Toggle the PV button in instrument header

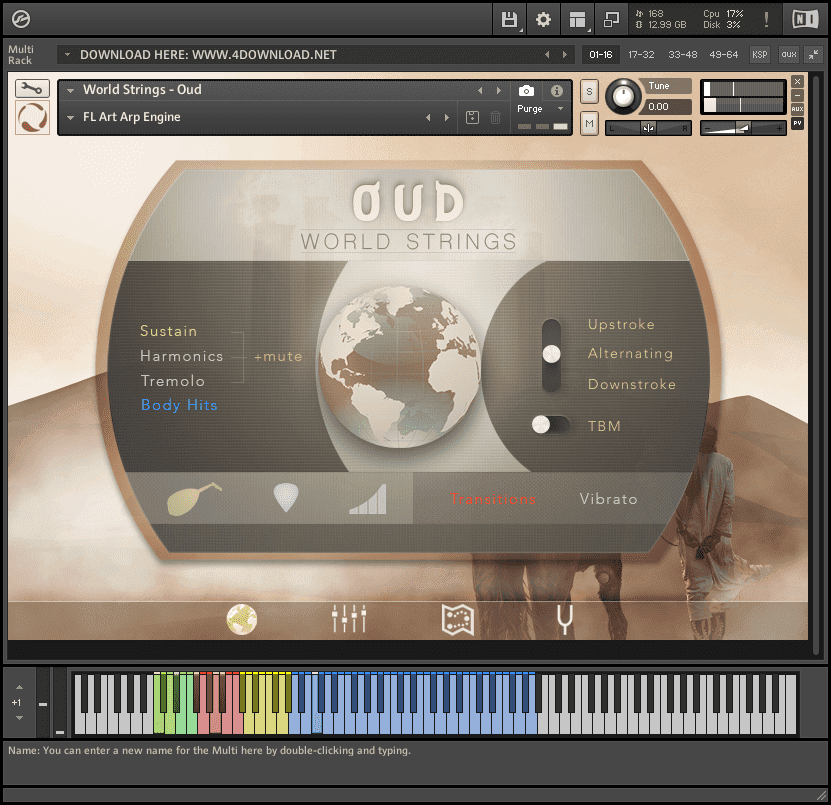tap(797, 123)
